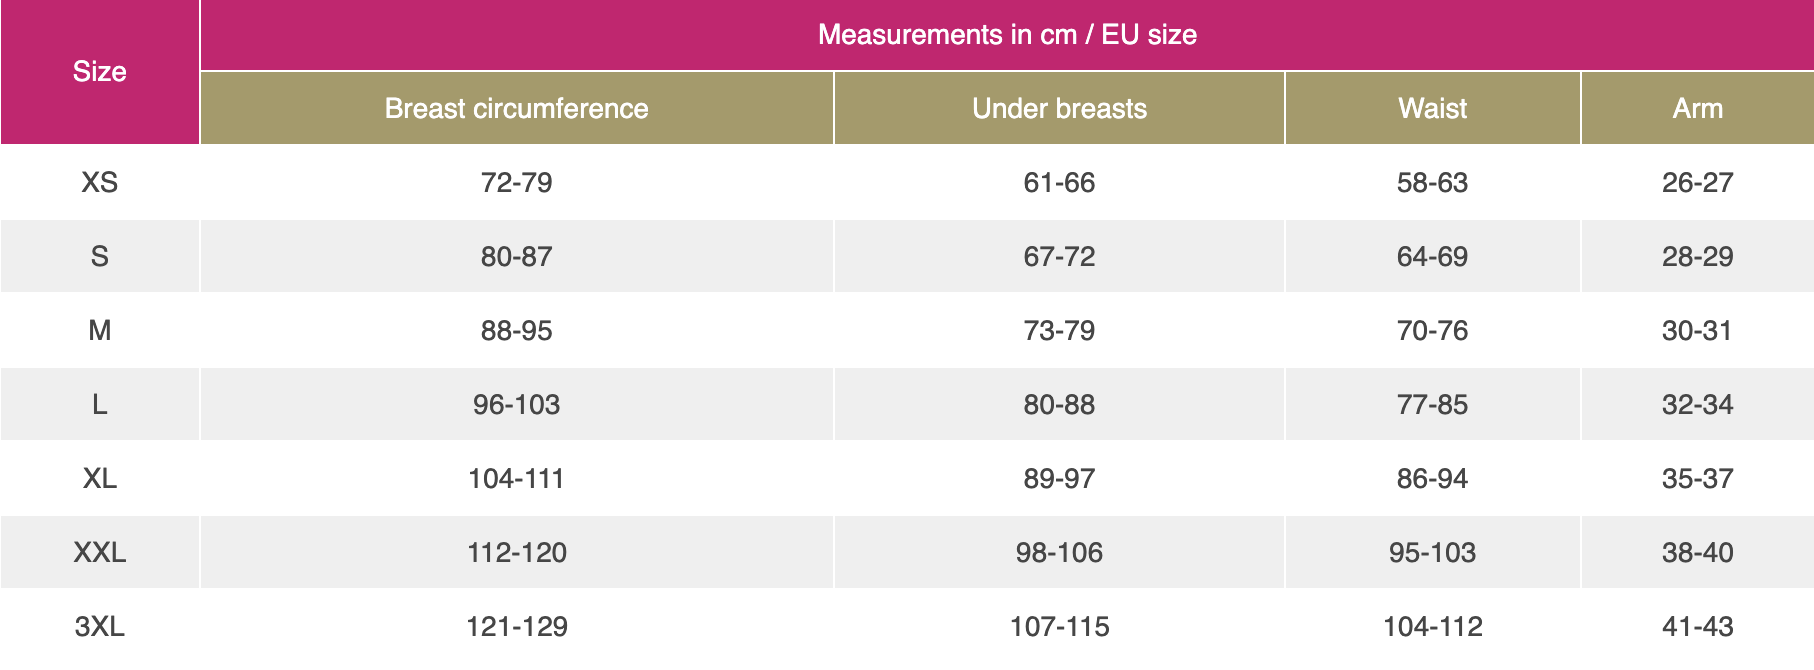Select the Breast circumference column header

516,108
